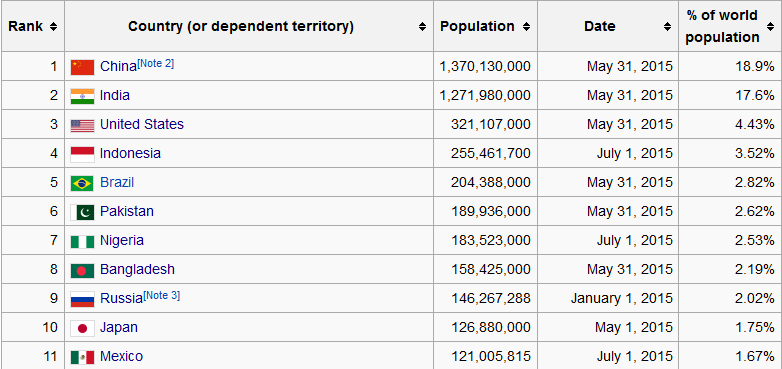Click the Japan flag icon
Screen dimensions: 782x369
(x=82, y=328)
